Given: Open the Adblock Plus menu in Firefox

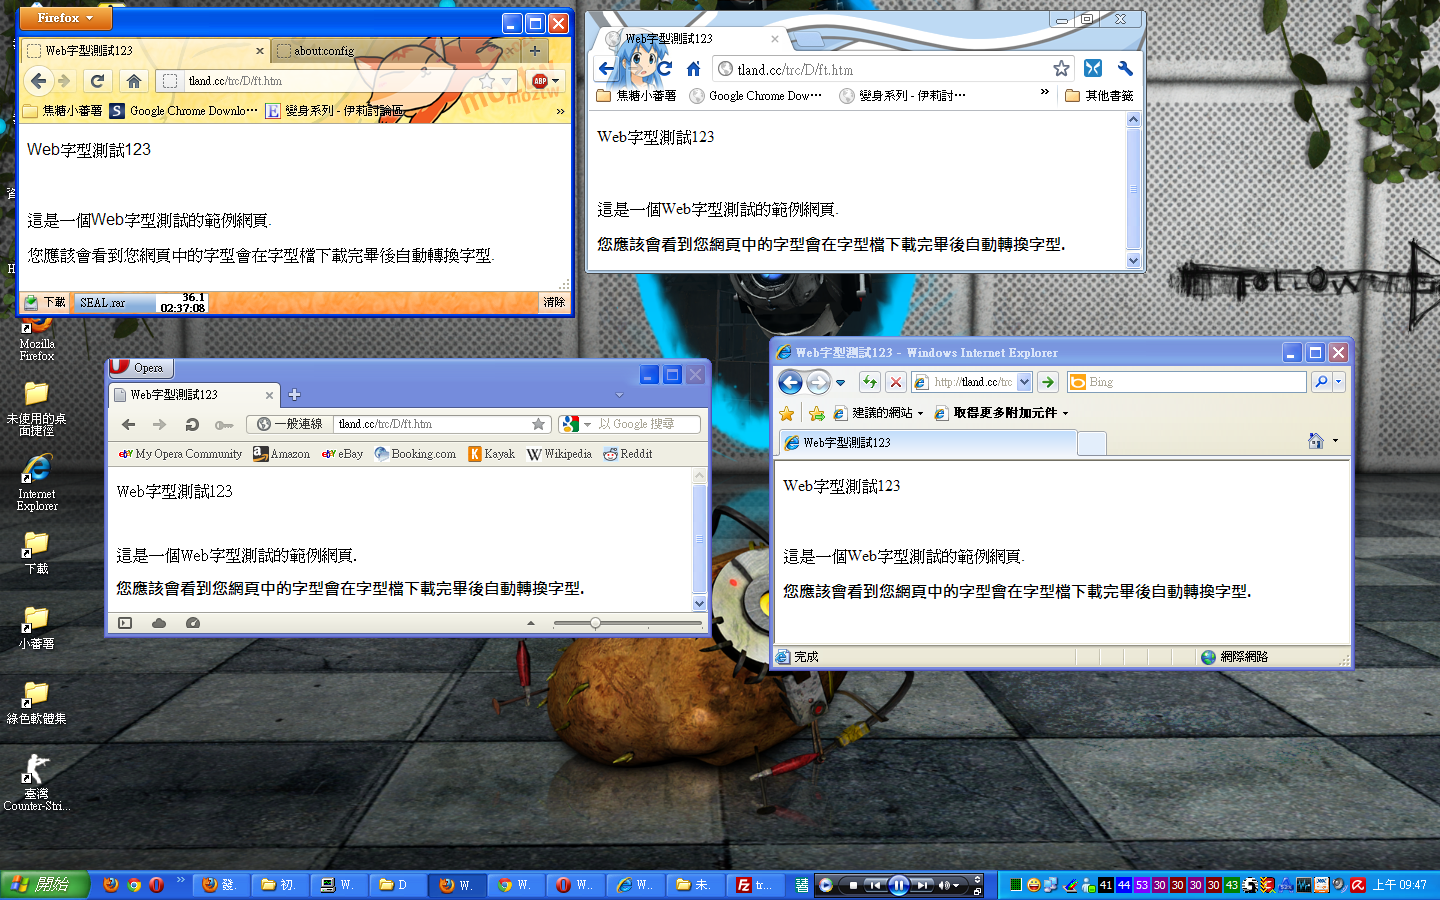Looking at the screenshot, I should (x=546, y=81).
